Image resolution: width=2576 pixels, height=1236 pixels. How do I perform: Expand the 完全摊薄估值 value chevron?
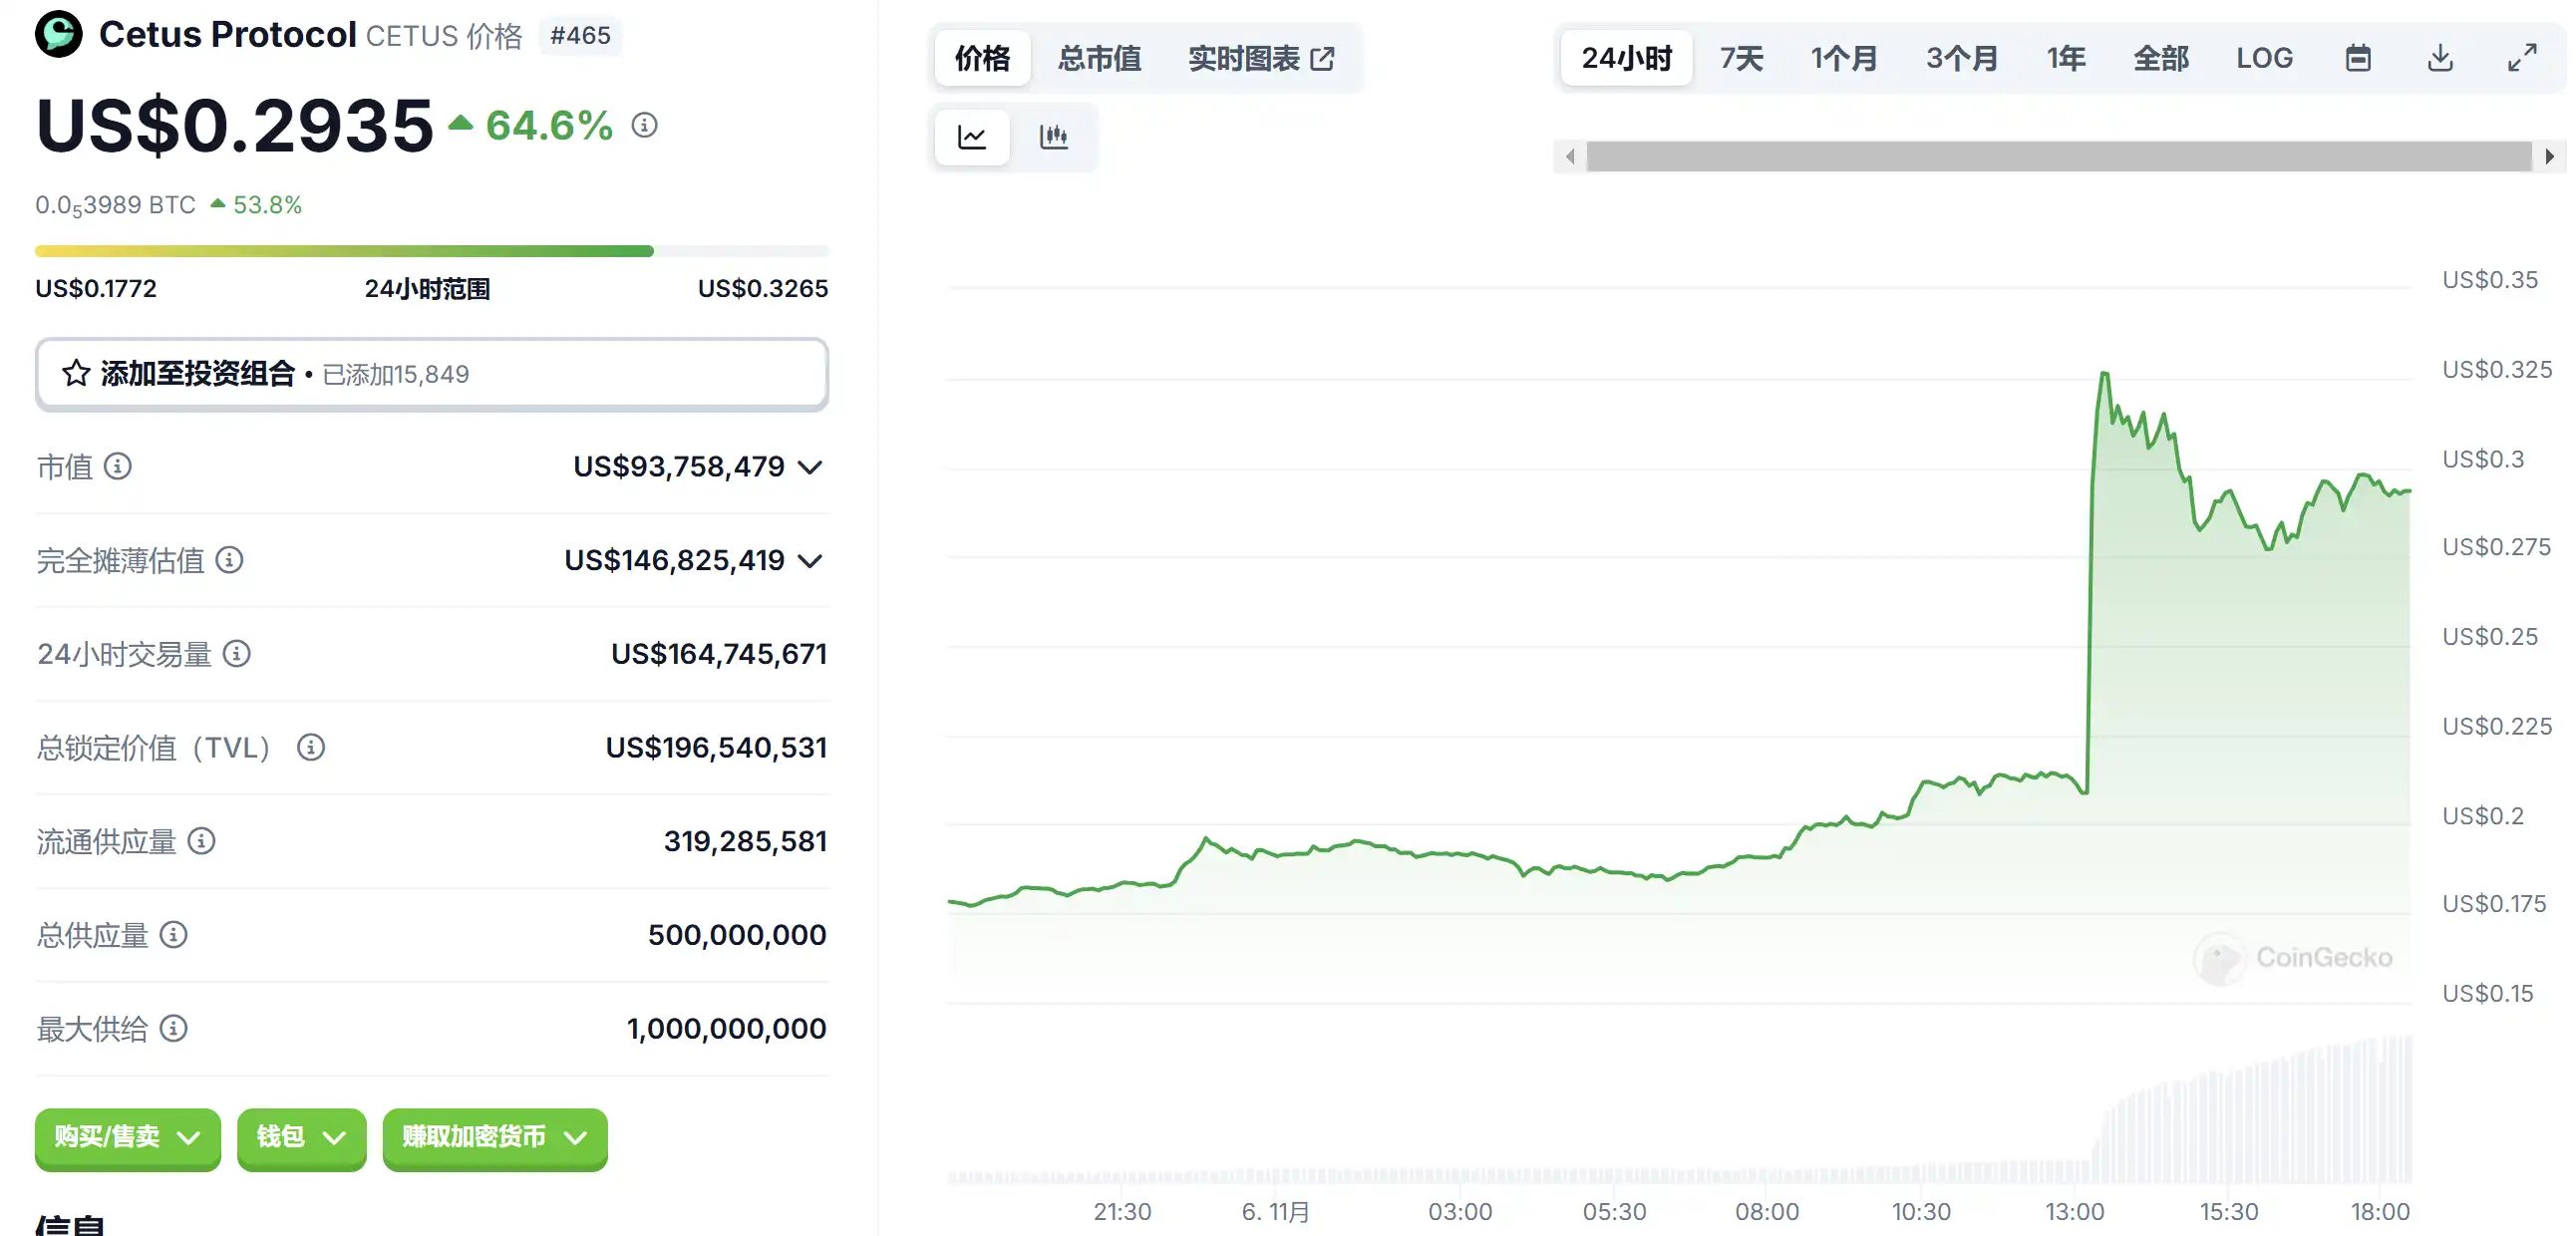[810, 561]
